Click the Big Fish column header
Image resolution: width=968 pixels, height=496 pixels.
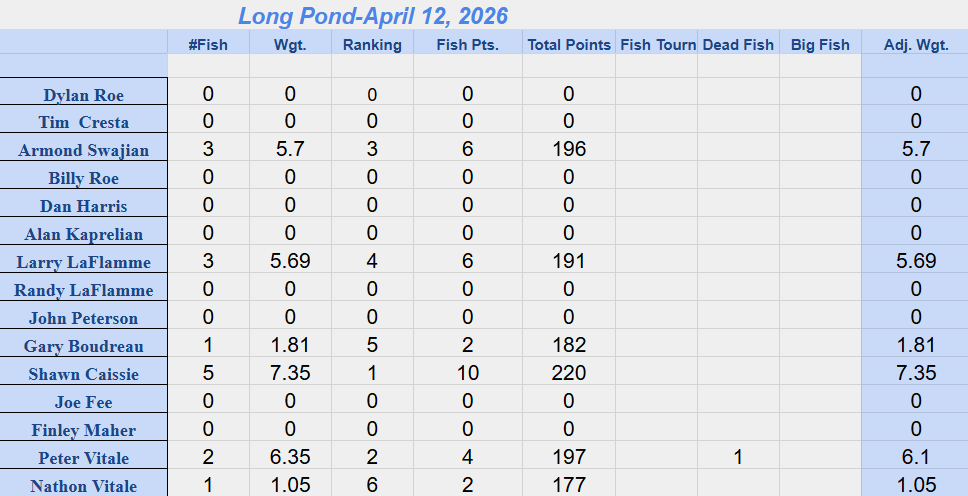coord(820,44)
